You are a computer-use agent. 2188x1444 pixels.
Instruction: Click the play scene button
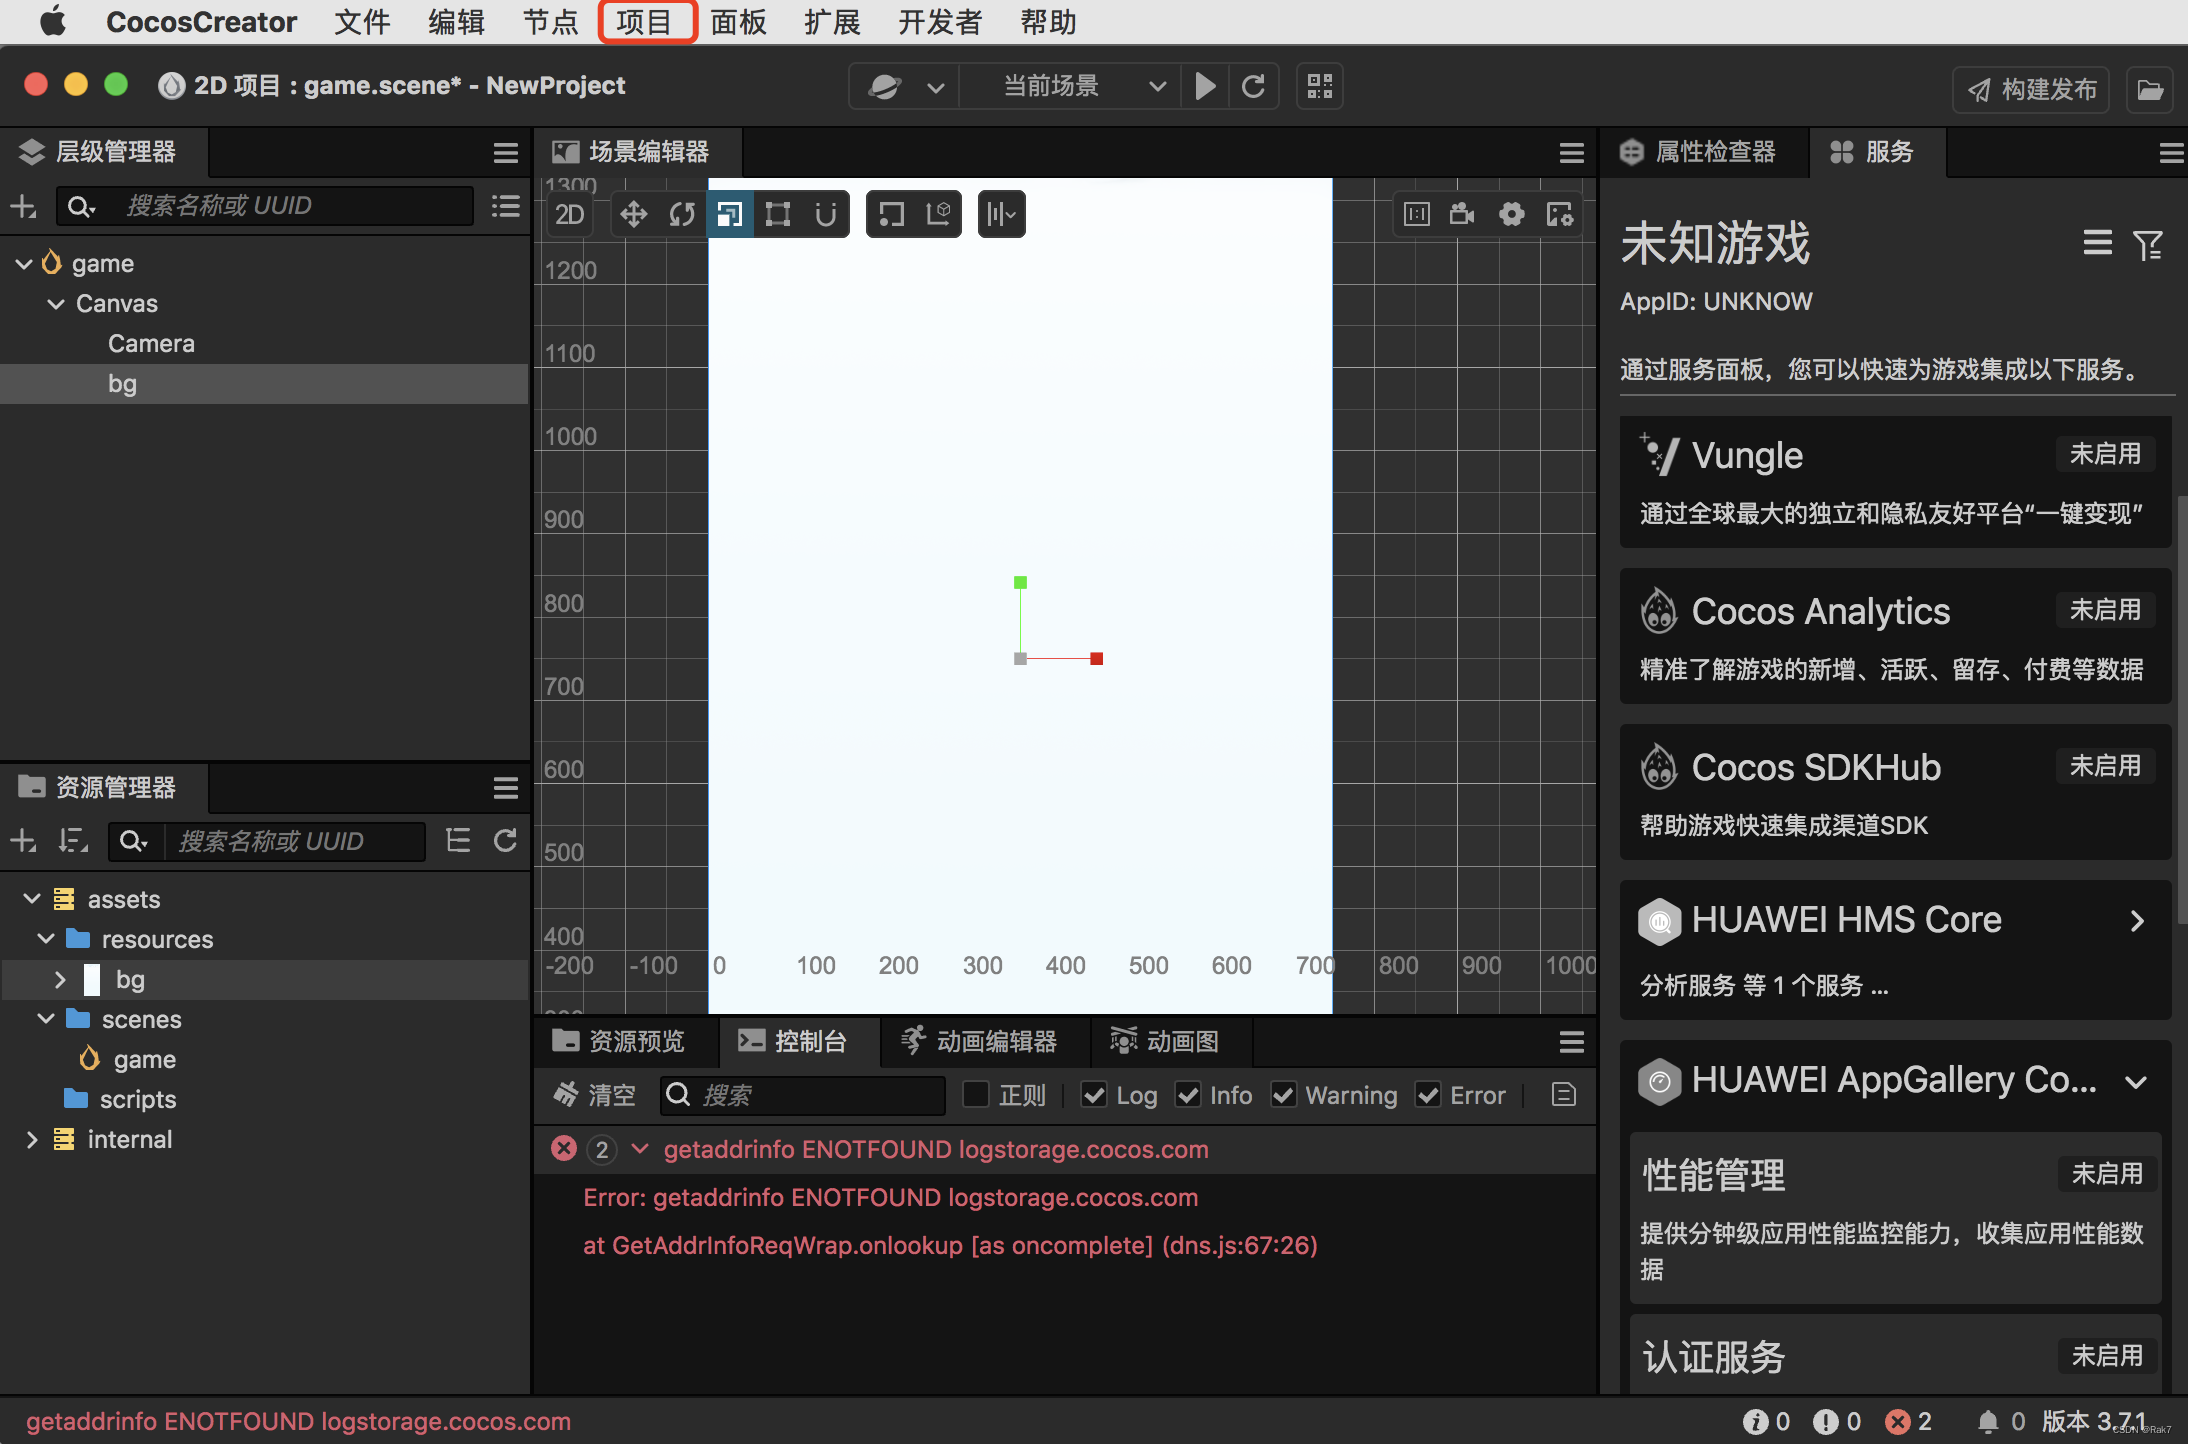(x=1205, y=86)
